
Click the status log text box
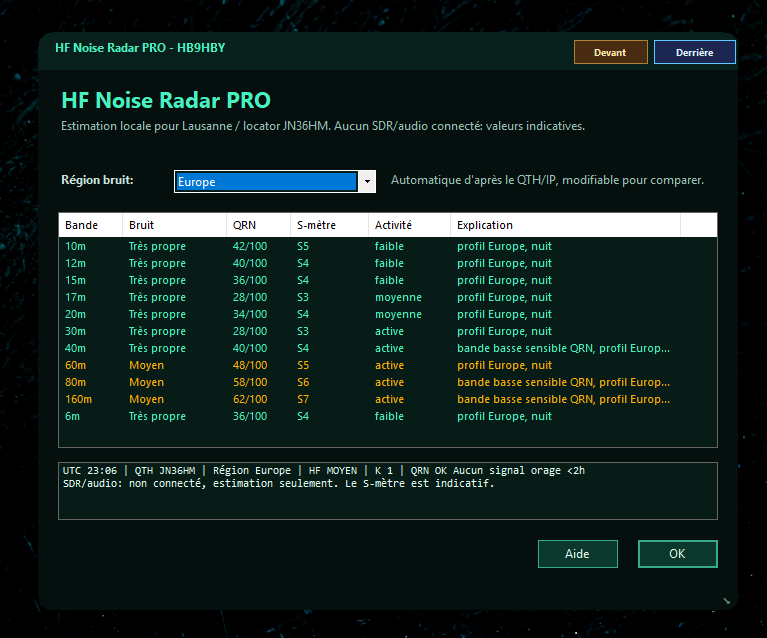[388, 491]
